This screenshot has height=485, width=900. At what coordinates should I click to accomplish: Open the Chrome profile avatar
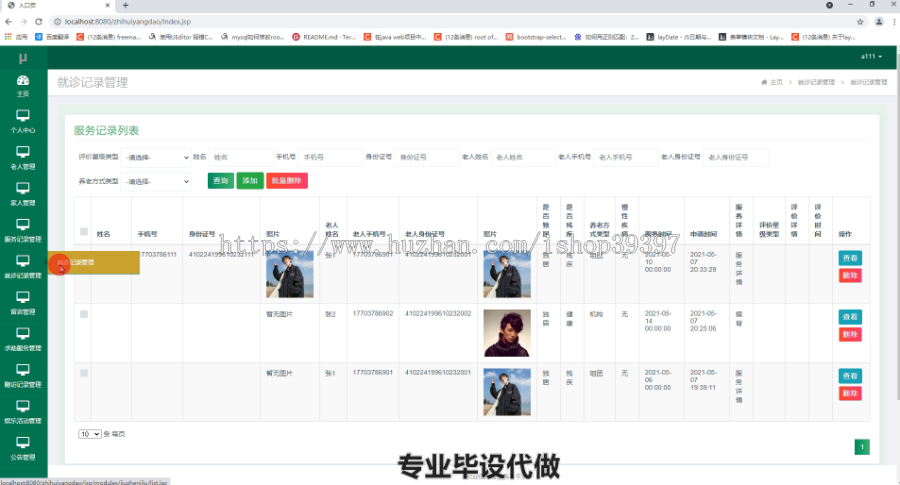[x=879, y=22]
